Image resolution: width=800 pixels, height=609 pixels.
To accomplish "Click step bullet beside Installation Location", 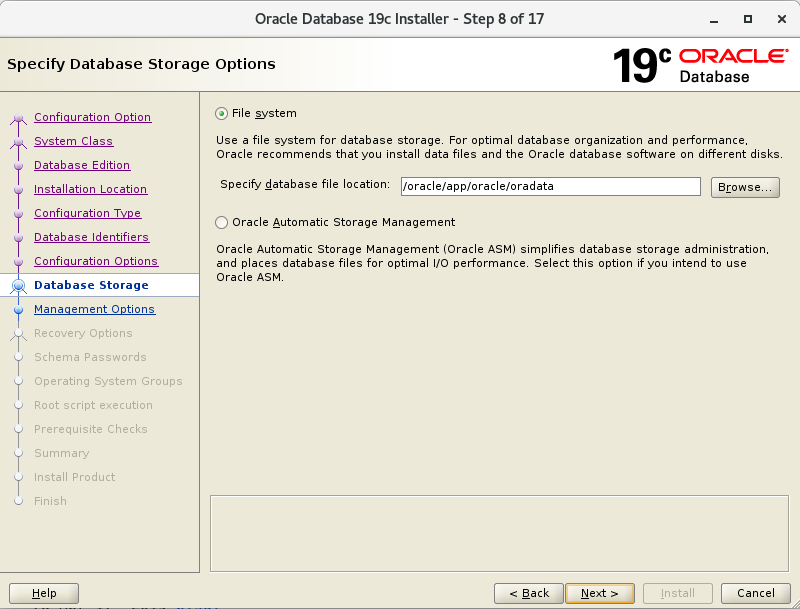I will tap(19, 190).
